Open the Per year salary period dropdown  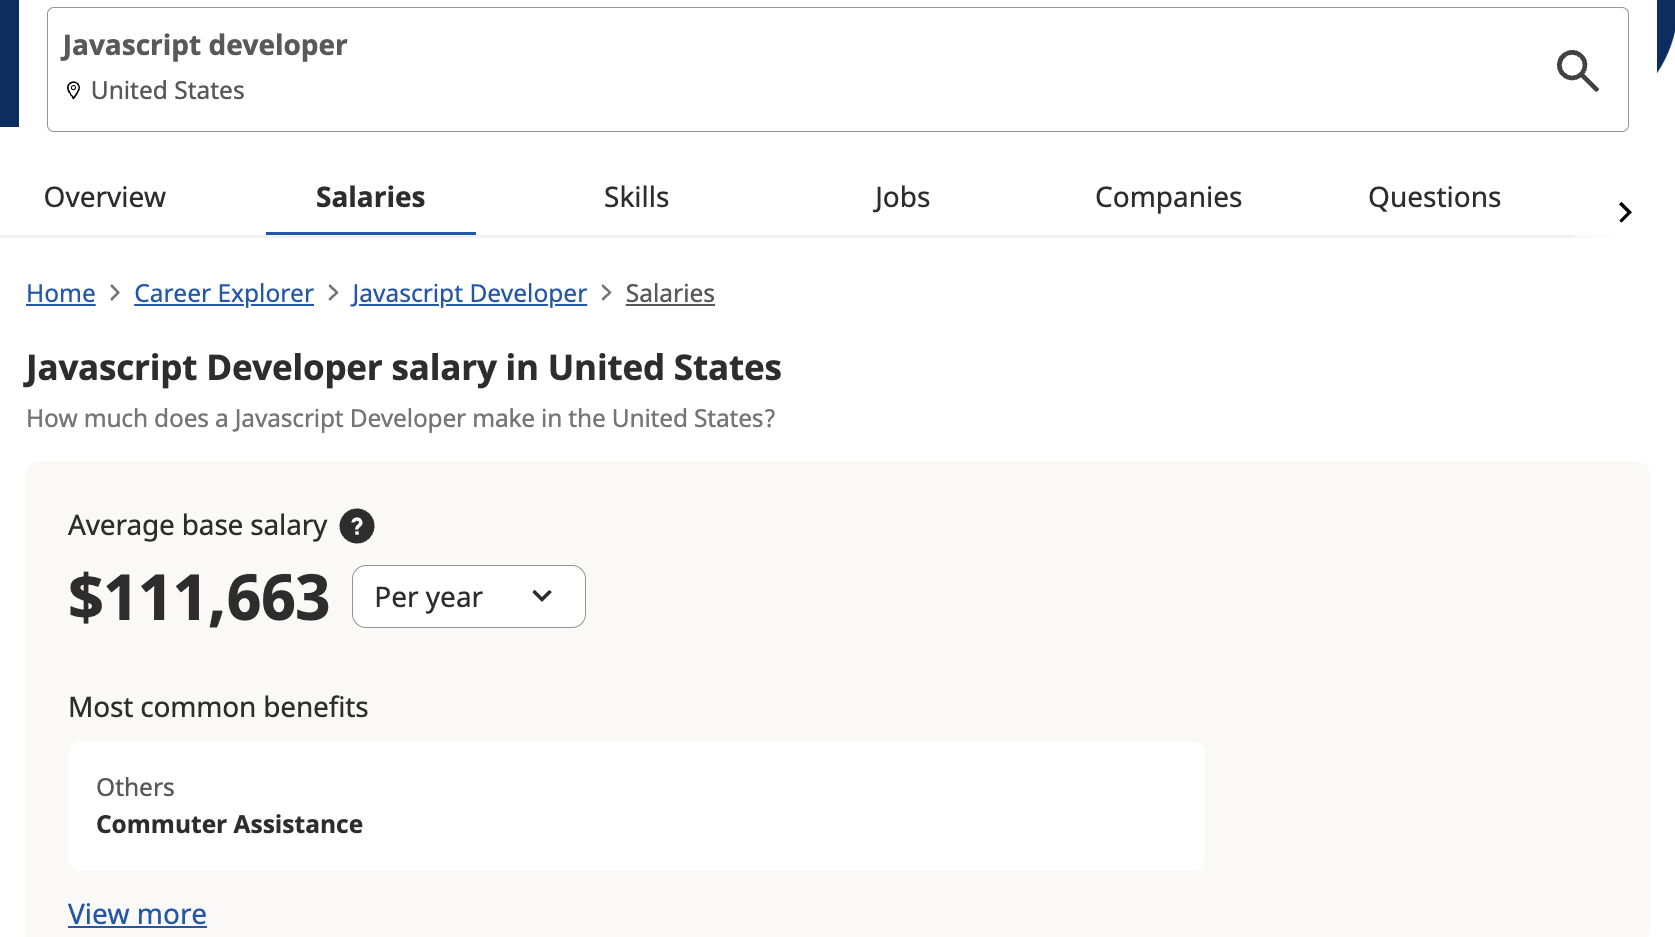tap(468, 597)
